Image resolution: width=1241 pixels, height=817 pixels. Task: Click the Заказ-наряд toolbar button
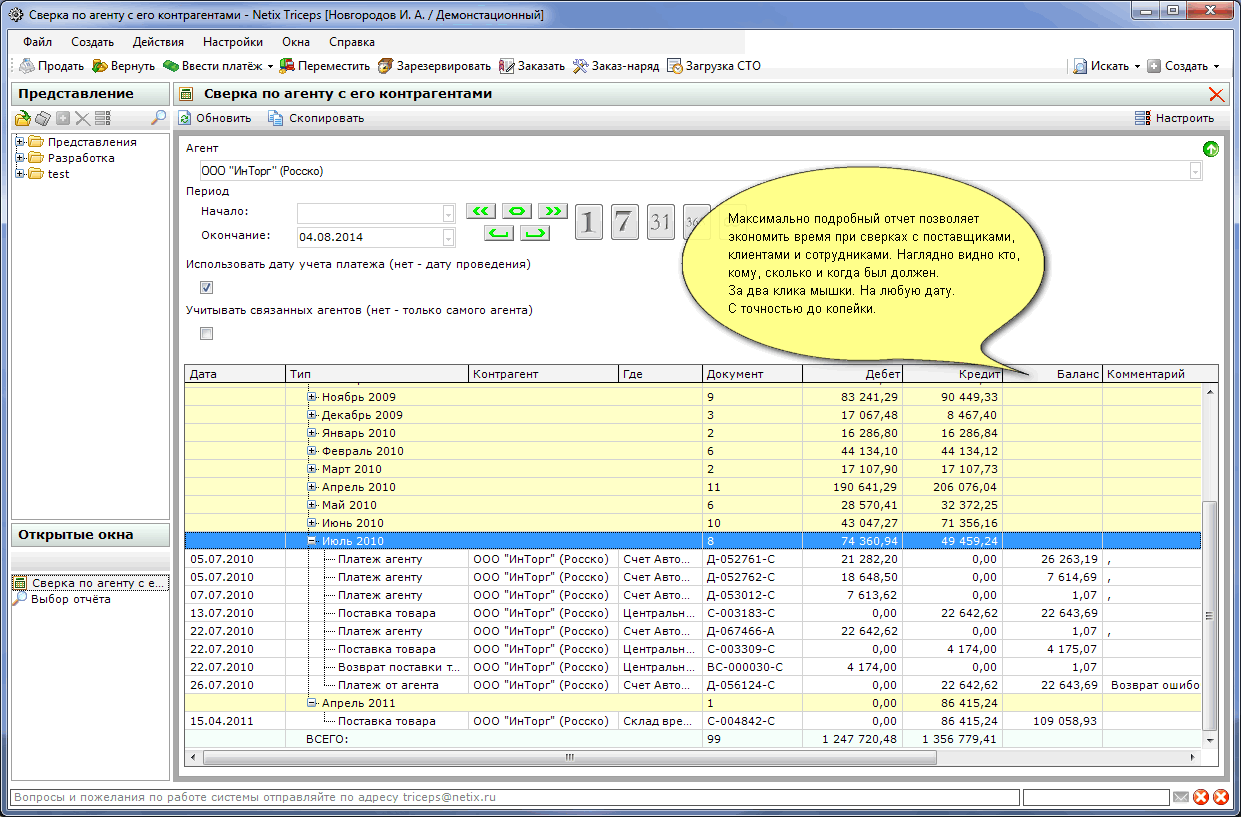click(x=616, y=66)
